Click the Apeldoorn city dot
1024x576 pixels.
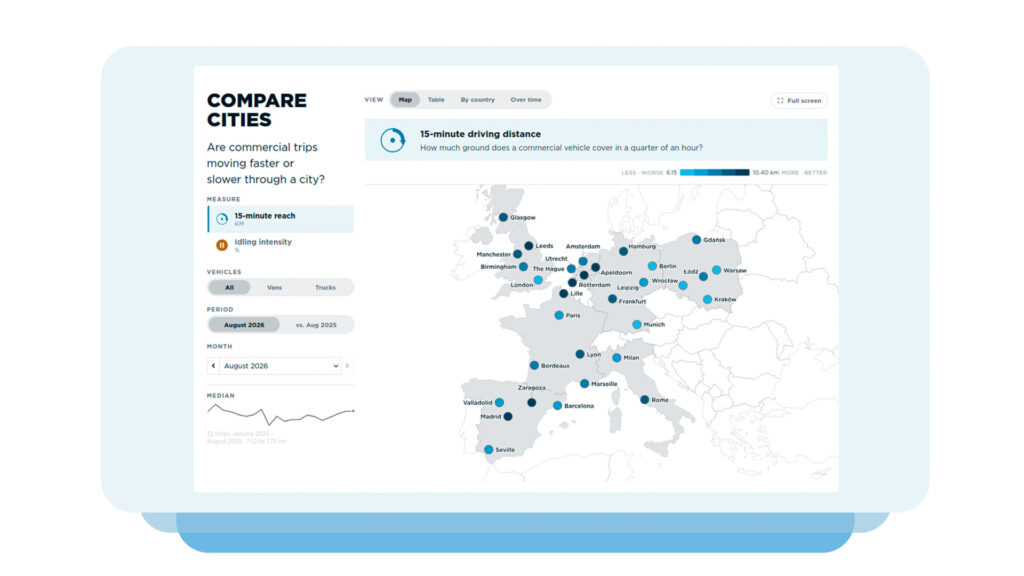coord(596,268)
